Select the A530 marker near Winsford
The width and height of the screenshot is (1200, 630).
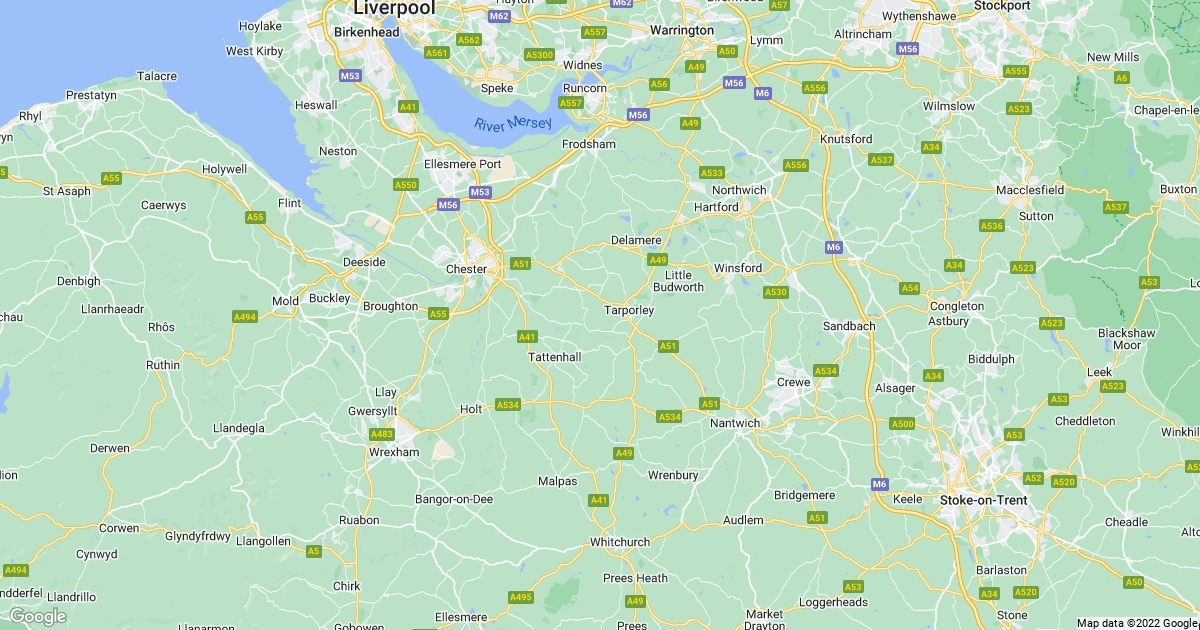(x=776, y=292)
